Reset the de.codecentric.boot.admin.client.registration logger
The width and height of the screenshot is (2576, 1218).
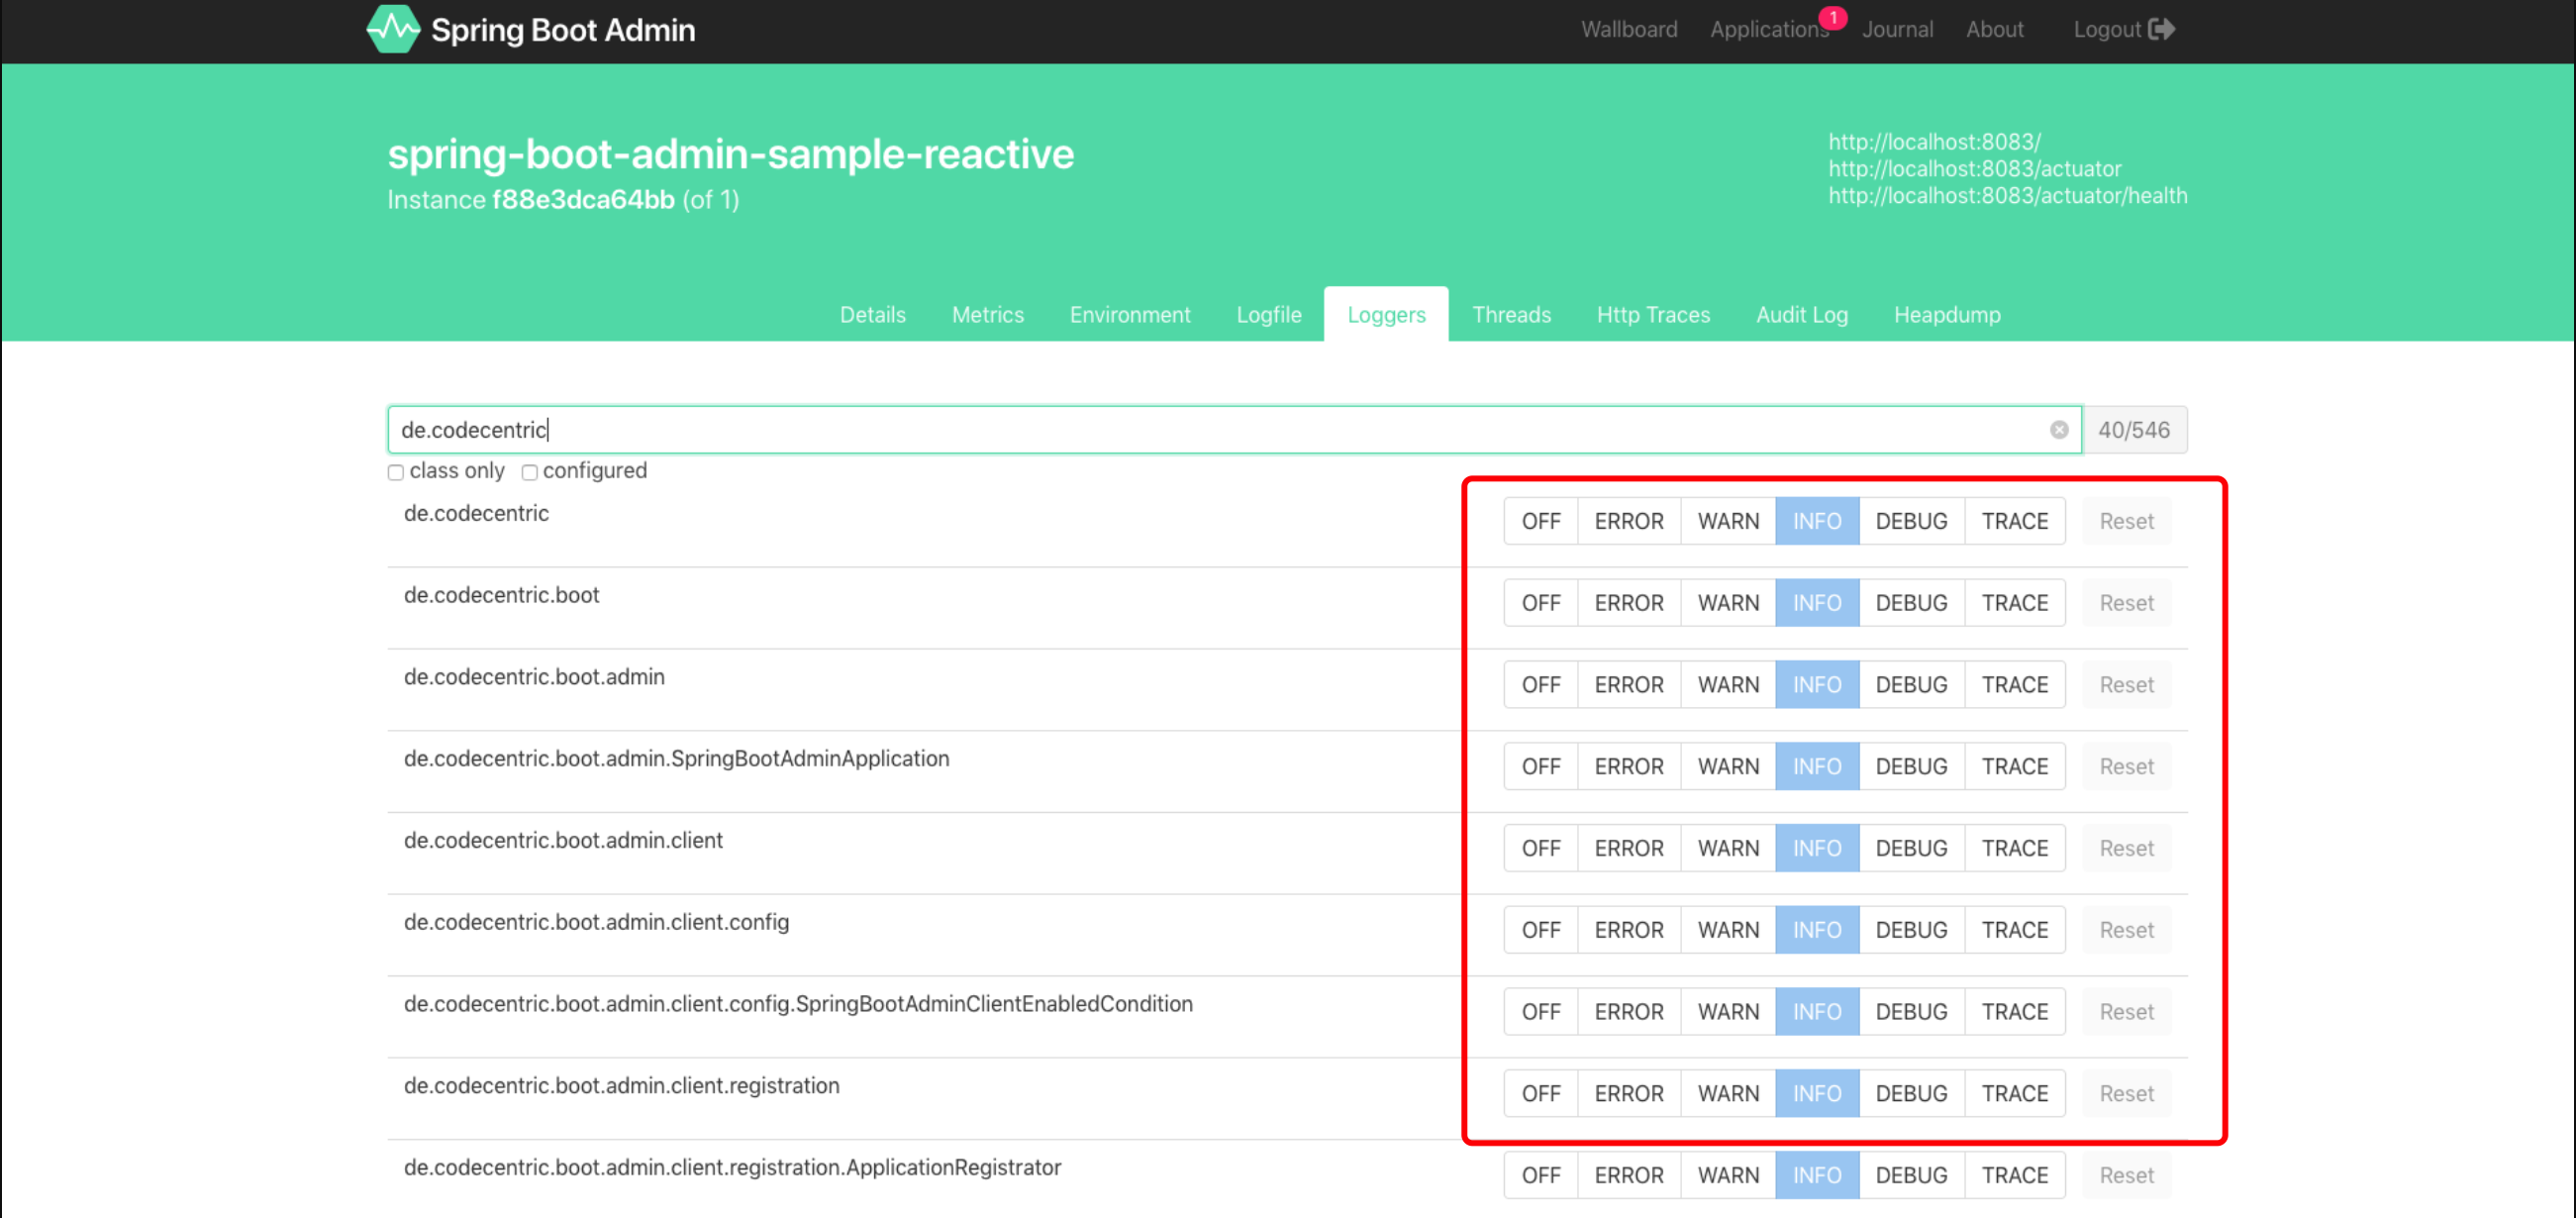2126,1095
